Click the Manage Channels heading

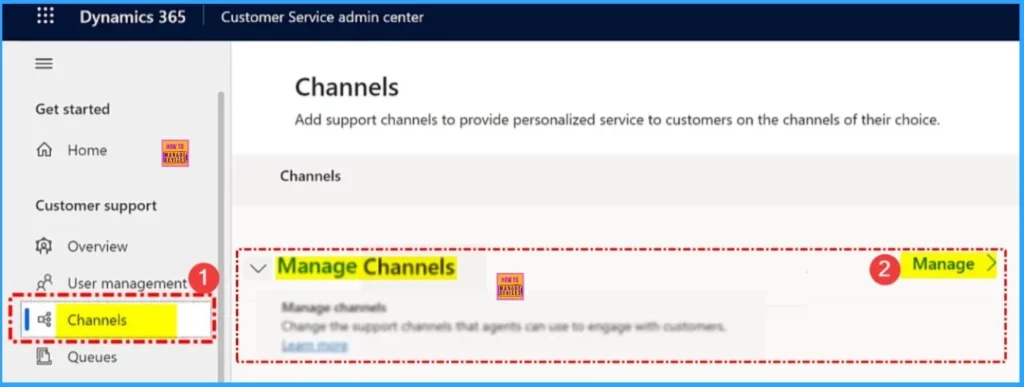366,267
